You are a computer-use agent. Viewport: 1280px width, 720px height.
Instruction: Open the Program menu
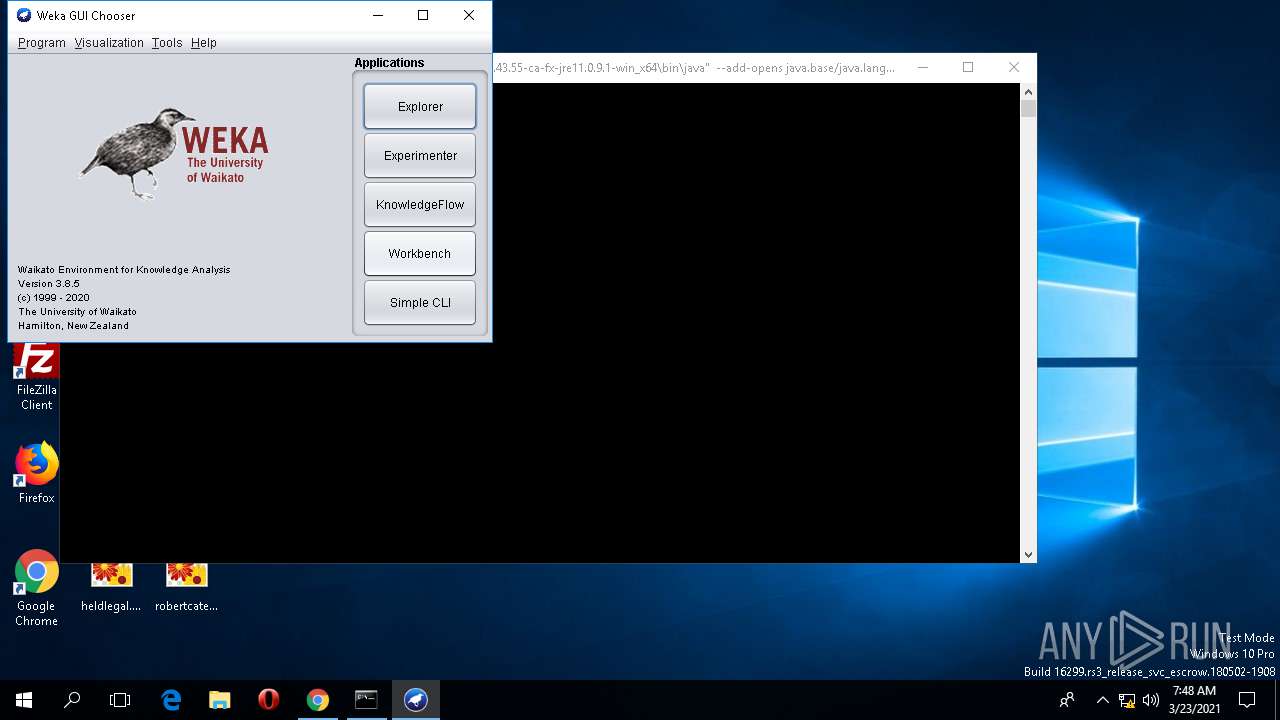(42, 43)
